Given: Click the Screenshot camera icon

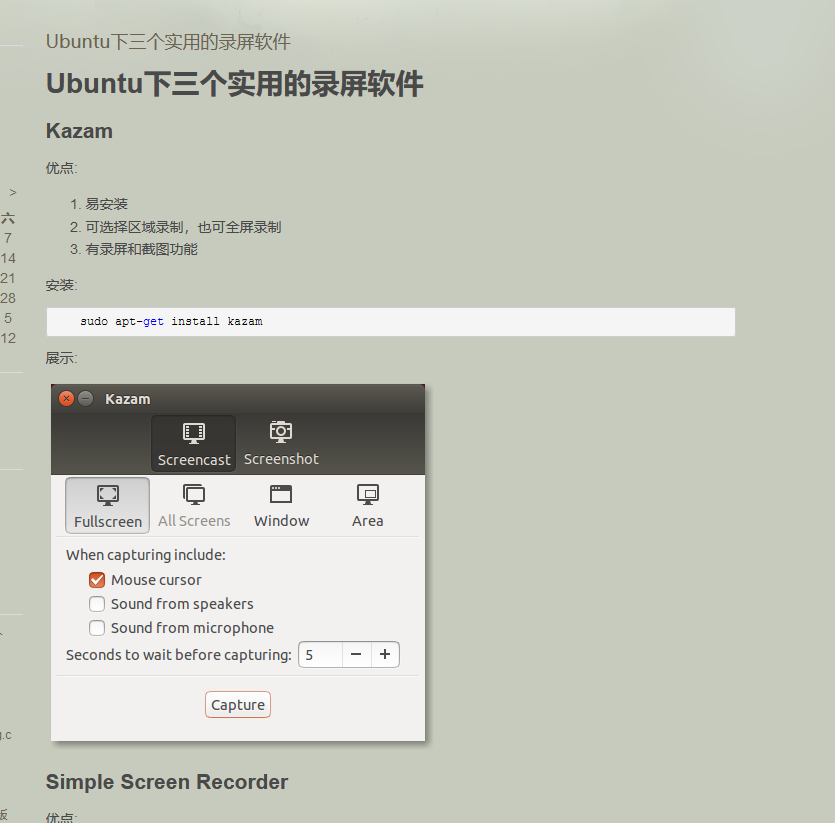Looking at the screenshot, I should click(x=281, y=431).
